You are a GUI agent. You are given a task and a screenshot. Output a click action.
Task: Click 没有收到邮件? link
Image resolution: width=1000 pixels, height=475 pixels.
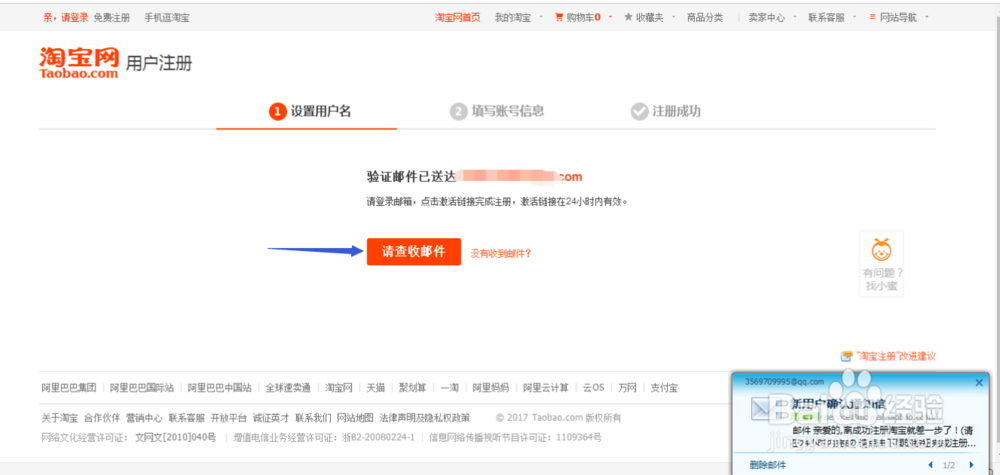[501, 253]
